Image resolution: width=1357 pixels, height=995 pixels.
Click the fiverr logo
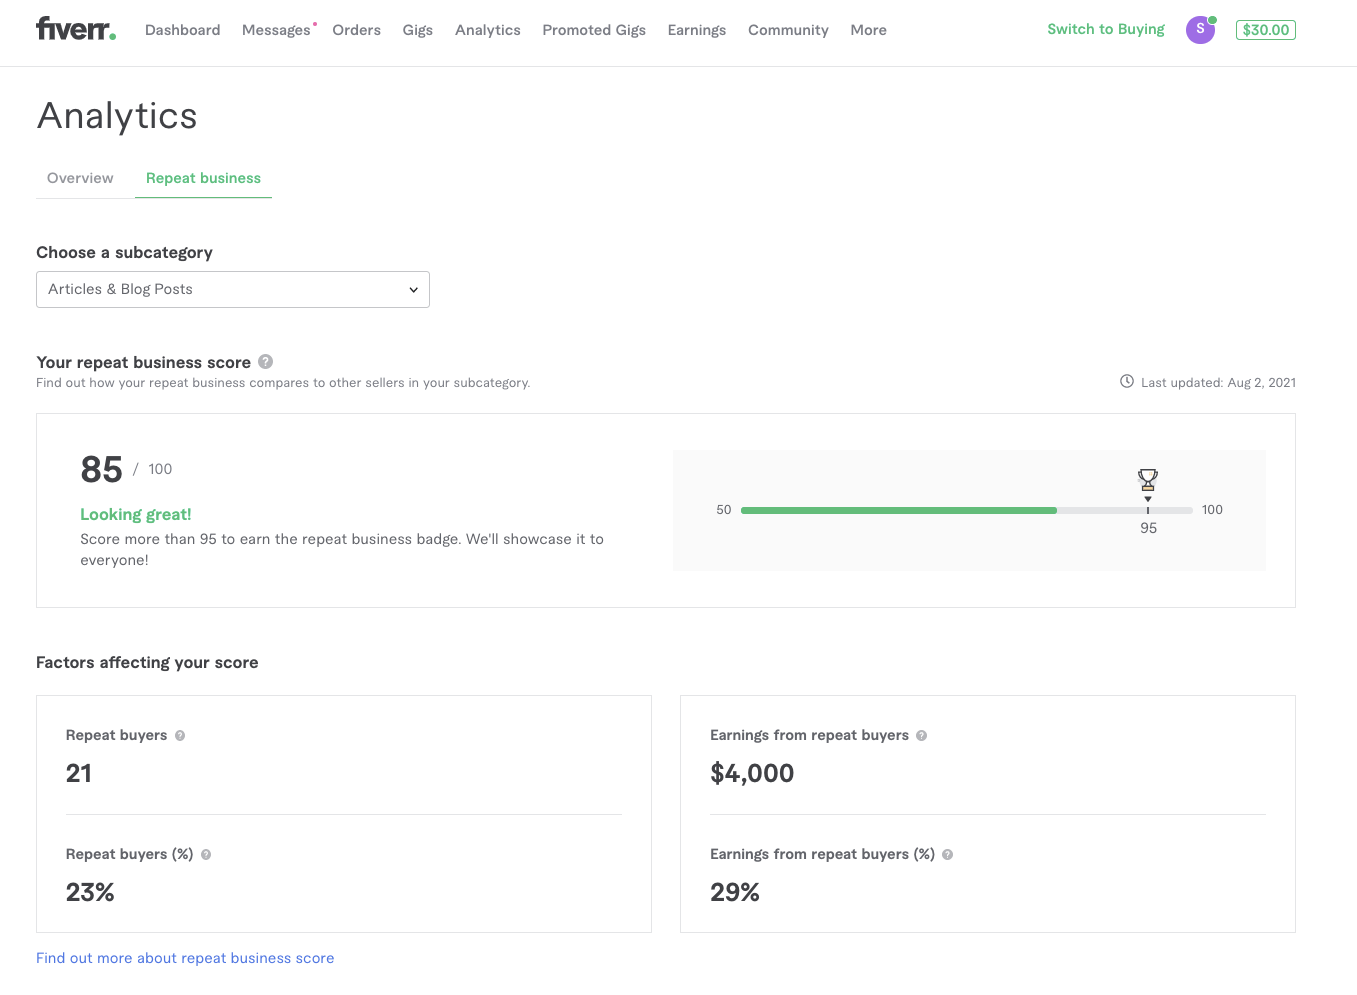pos(75,28)
